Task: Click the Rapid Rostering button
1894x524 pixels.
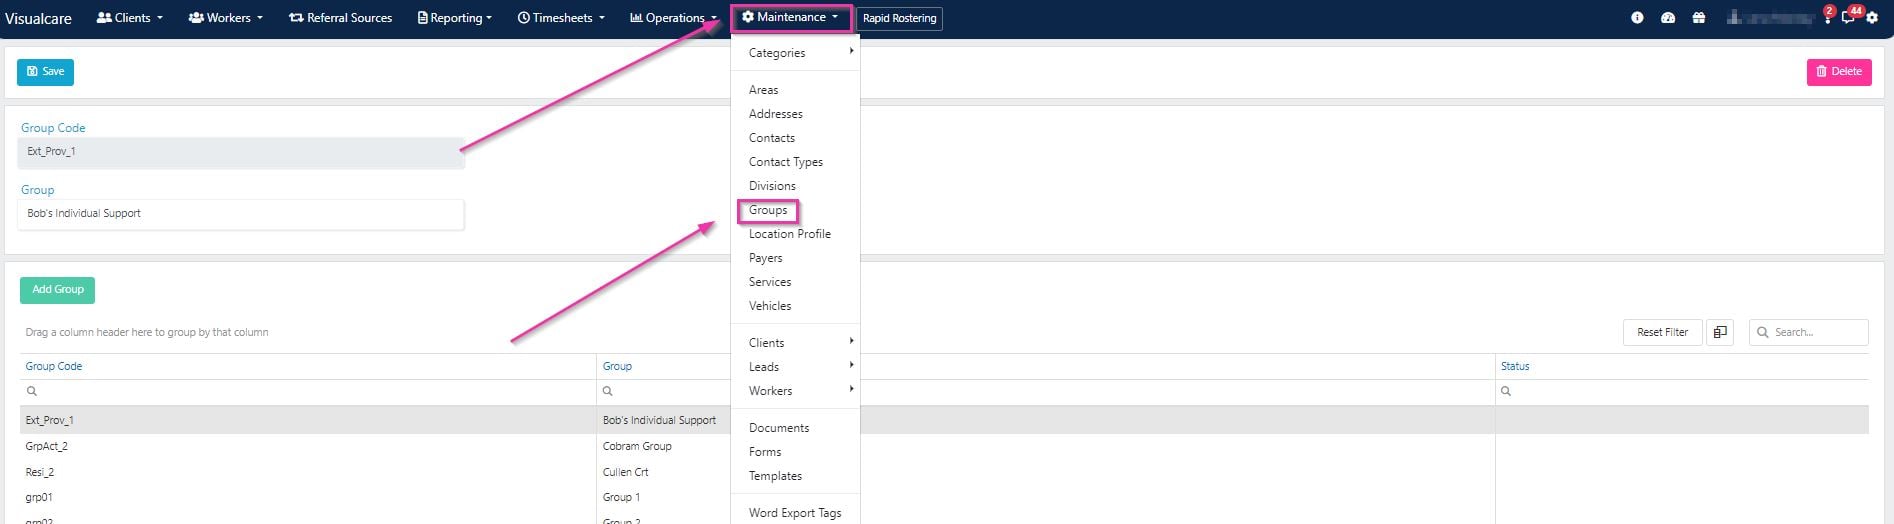Action: coord(899,18)
